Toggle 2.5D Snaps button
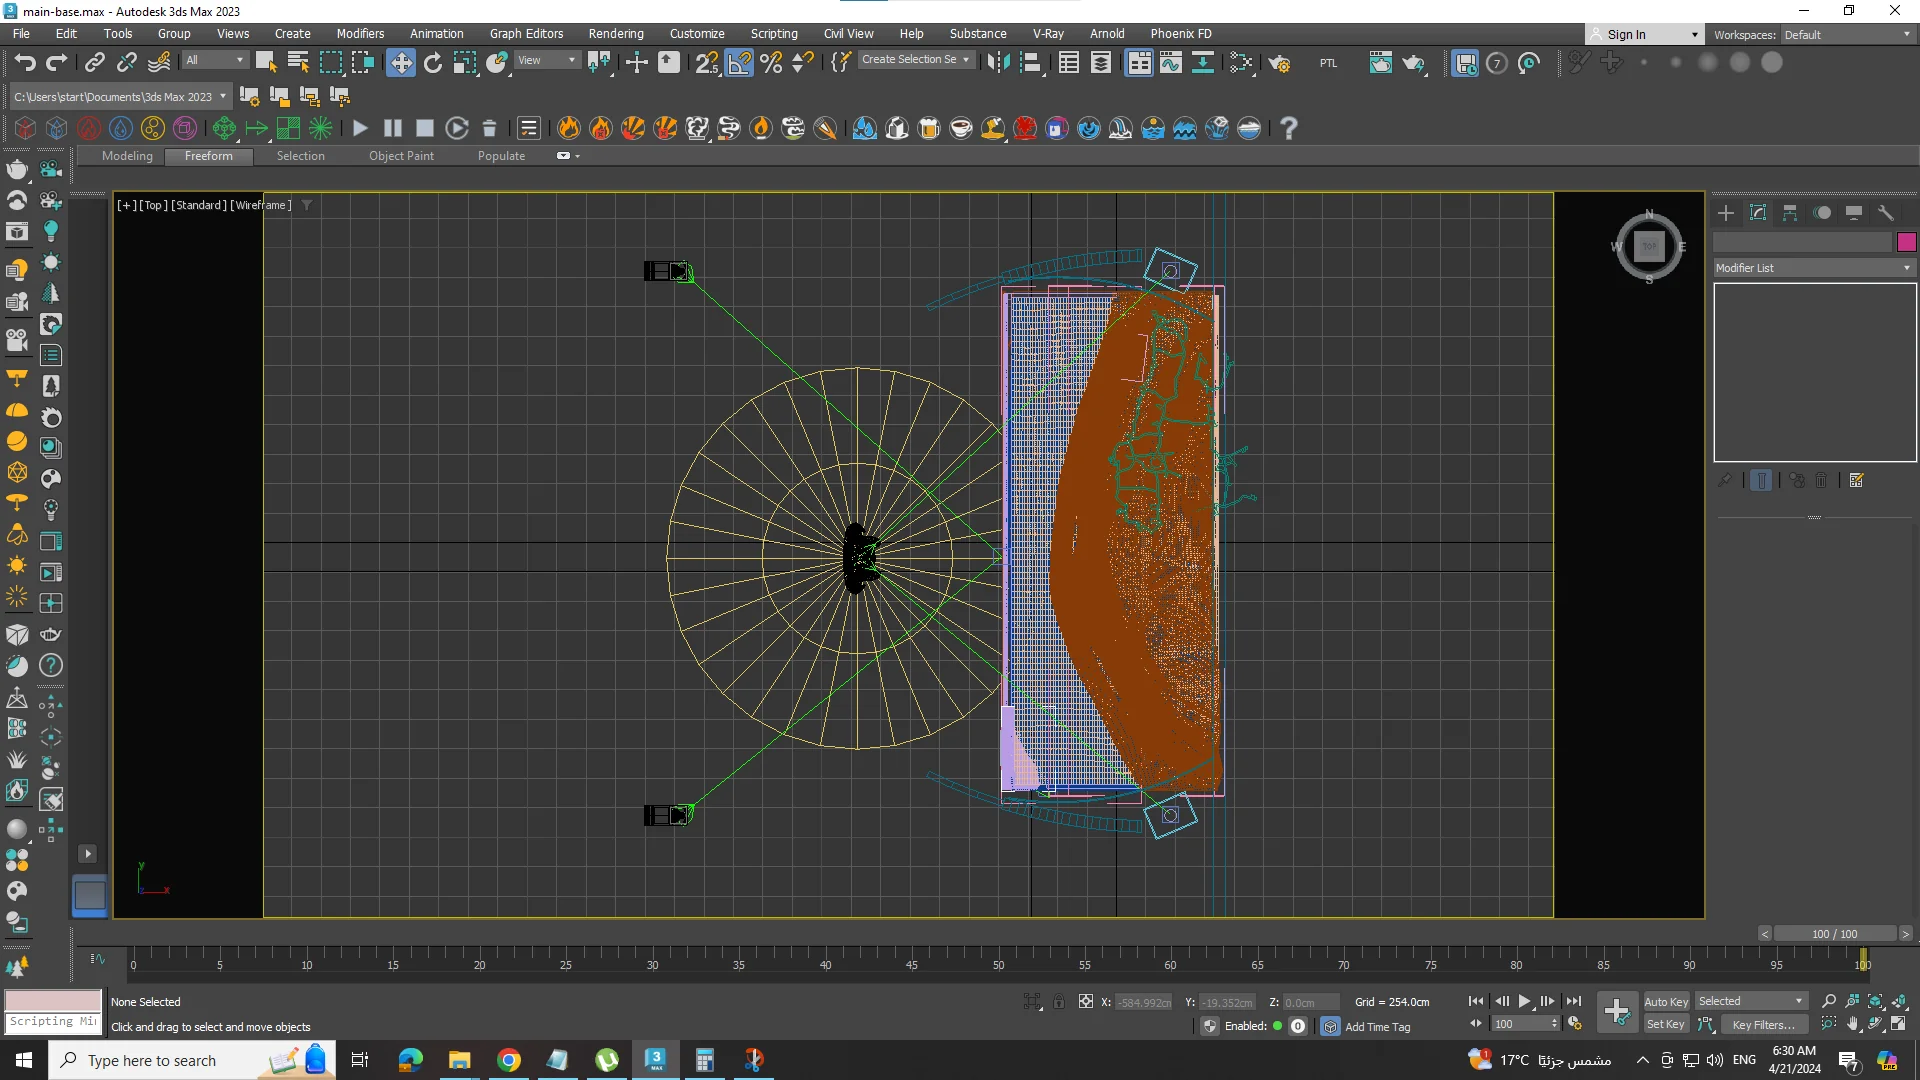 coord(707,63)
